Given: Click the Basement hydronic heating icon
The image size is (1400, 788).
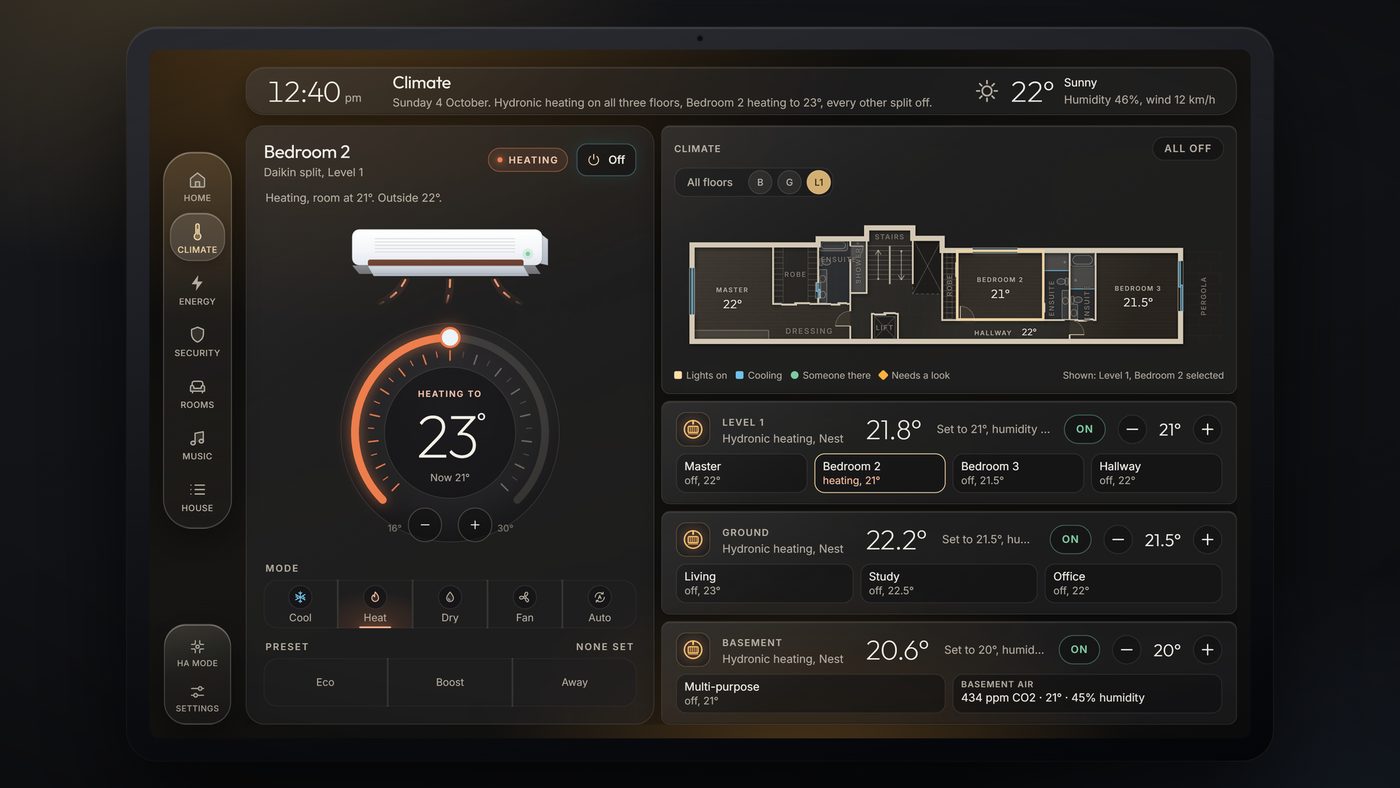Looking at the screenshot, I should tap(693, 649).
